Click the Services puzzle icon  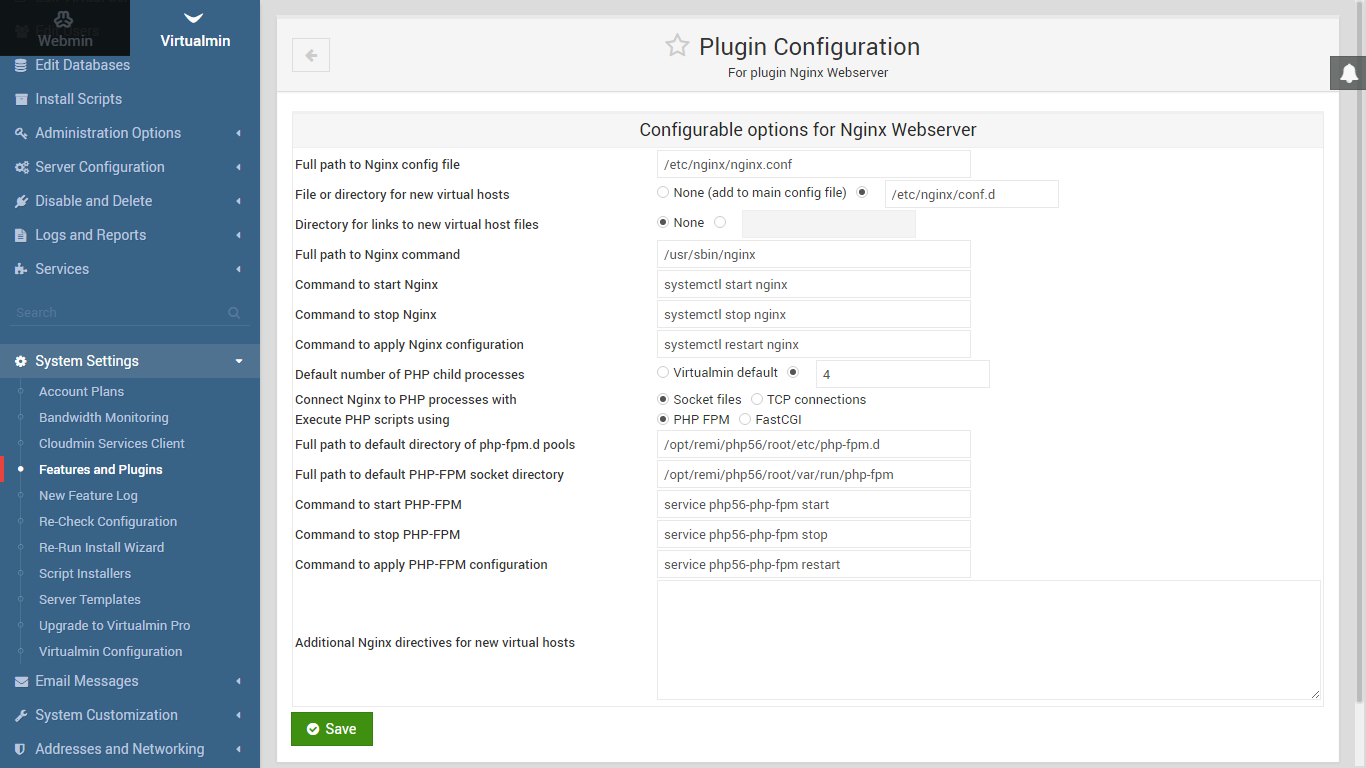pyautogui.click(x=21, y=269)
